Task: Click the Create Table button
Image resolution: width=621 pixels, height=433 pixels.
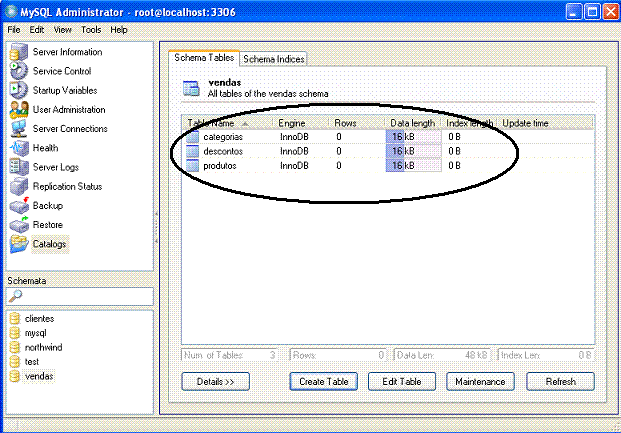Action: pos(324,381)
